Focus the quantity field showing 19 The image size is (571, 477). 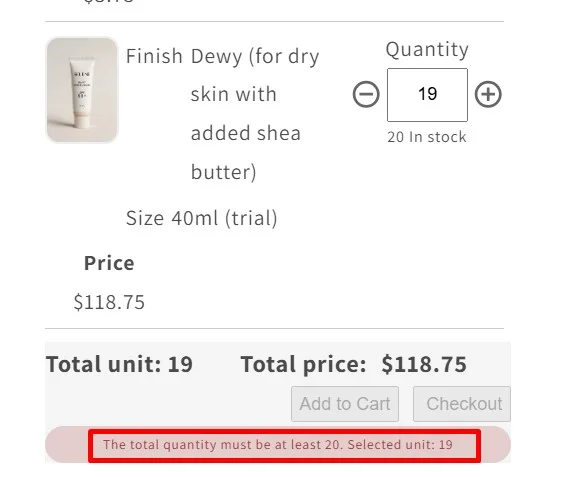coord(427,95)
